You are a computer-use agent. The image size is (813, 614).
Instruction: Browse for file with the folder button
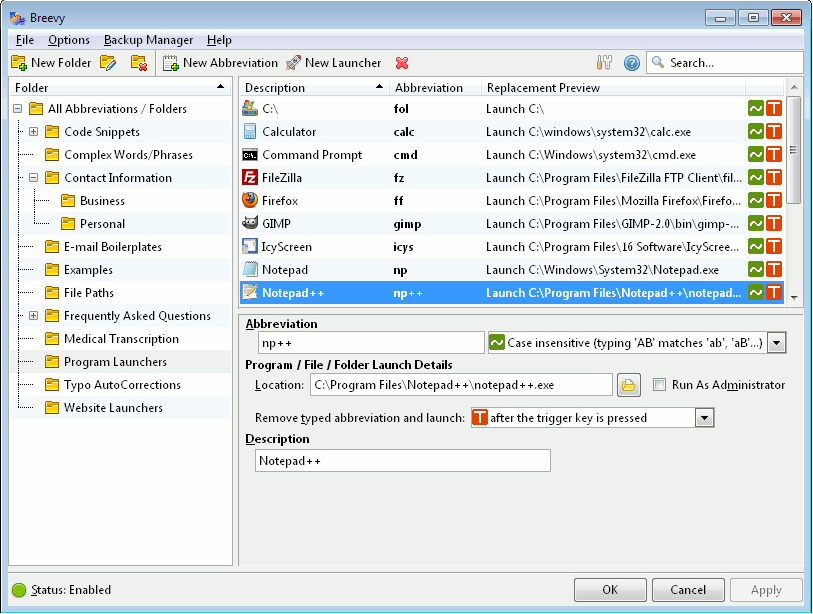pyautogui.click(x=628, y=385)
